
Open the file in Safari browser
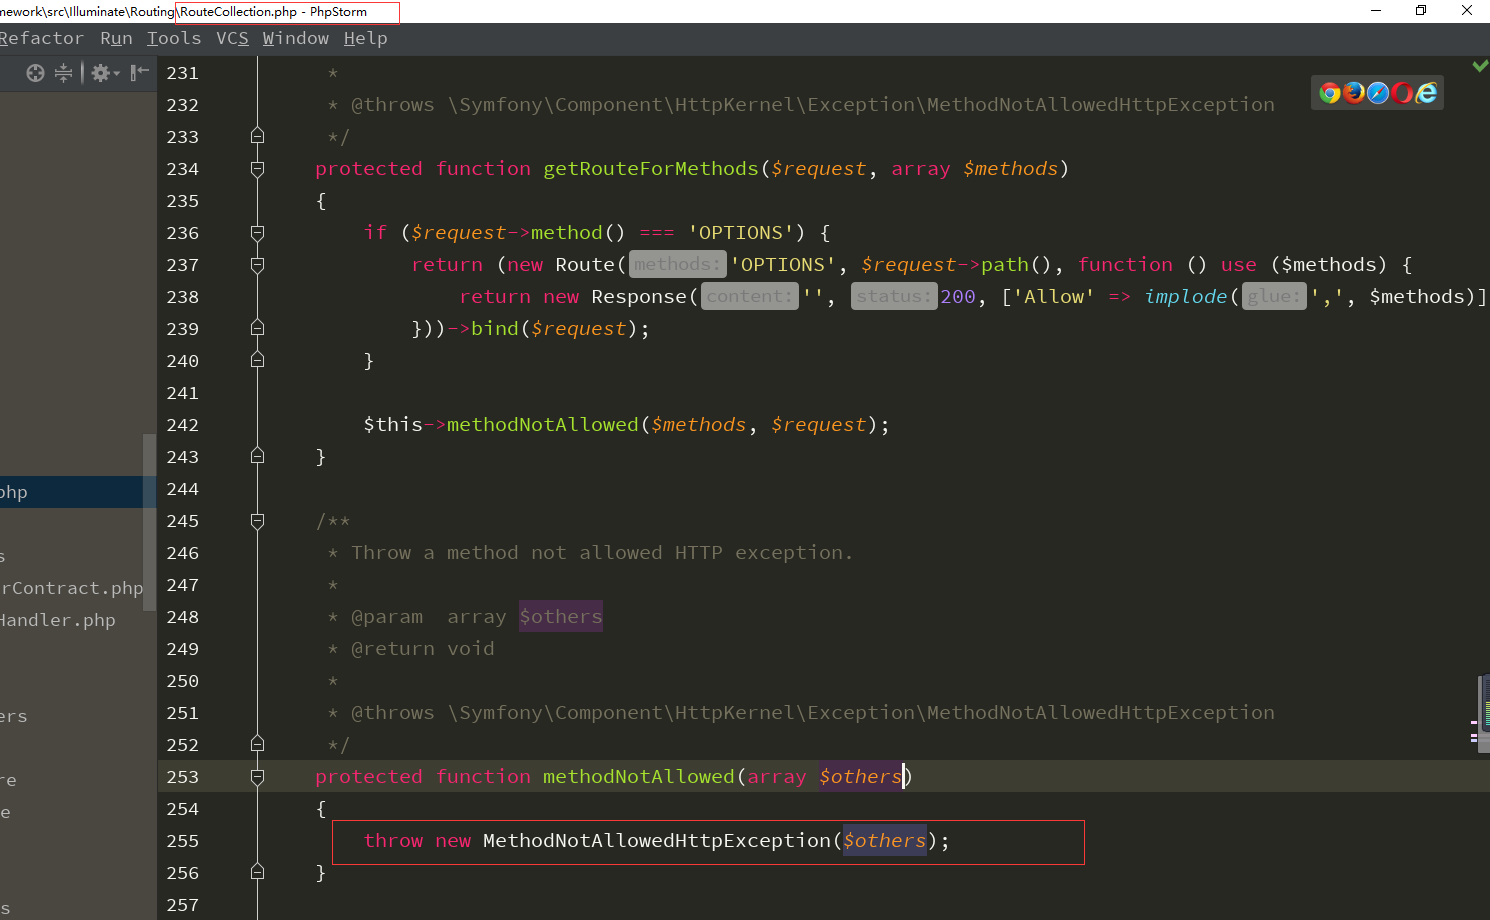coord(1378,93)
